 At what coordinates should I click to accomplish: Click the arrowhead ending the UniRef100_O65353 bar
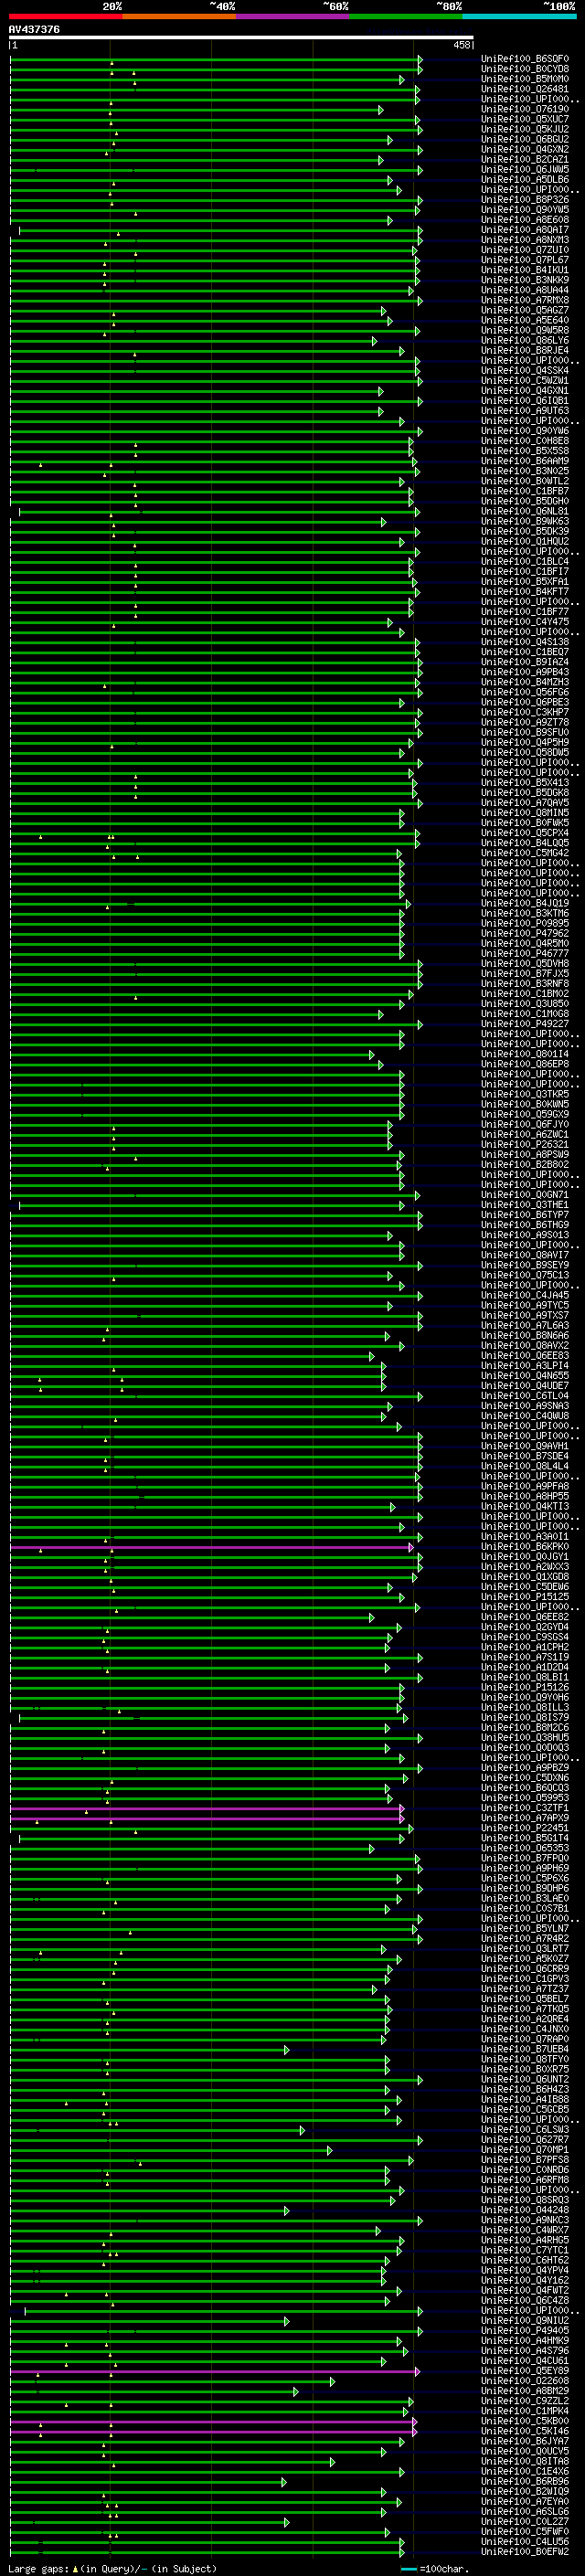click(x=372, y=1849)
